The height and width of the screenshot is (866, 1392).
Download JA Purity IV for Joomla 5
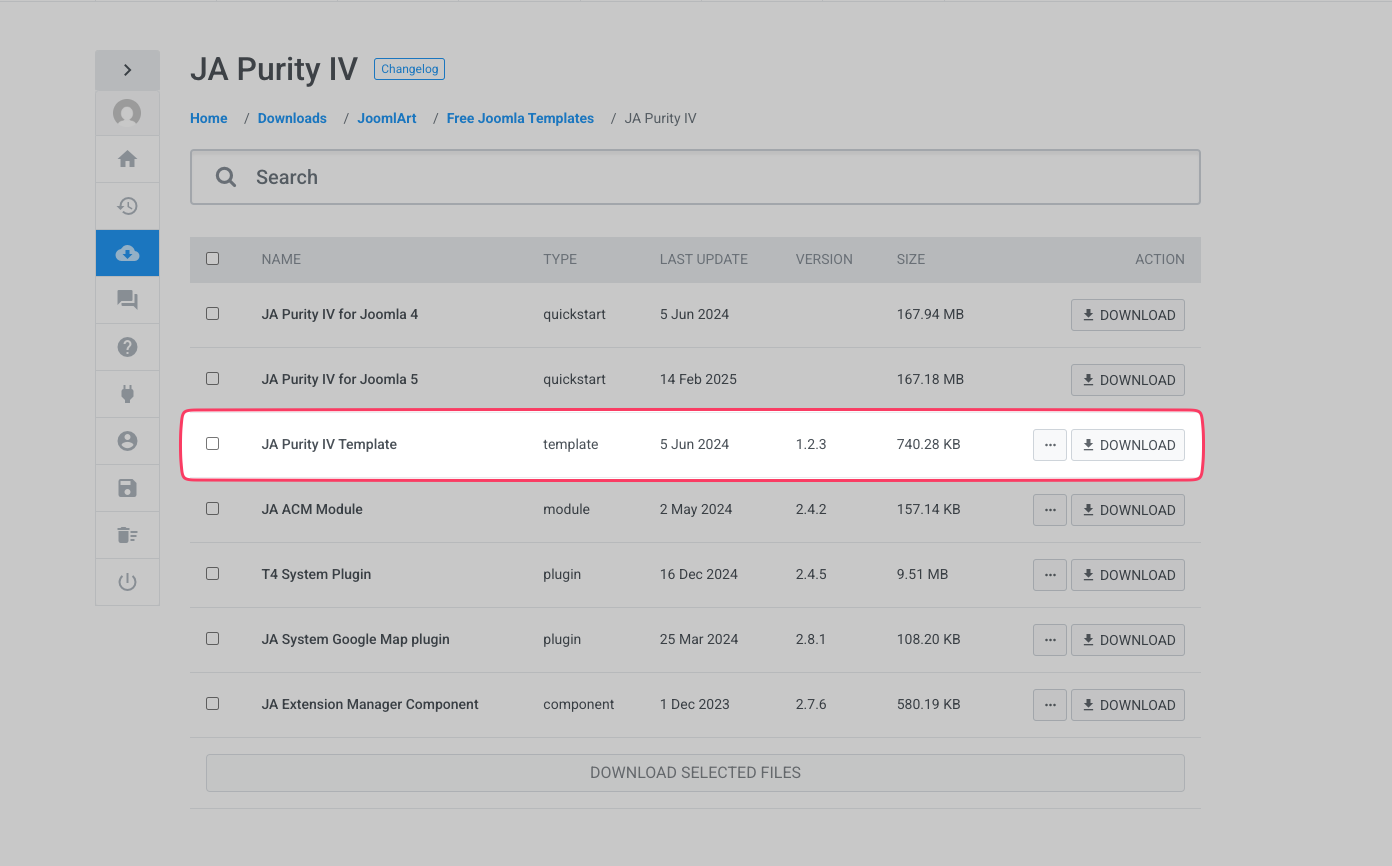(x=1127, y=380)
